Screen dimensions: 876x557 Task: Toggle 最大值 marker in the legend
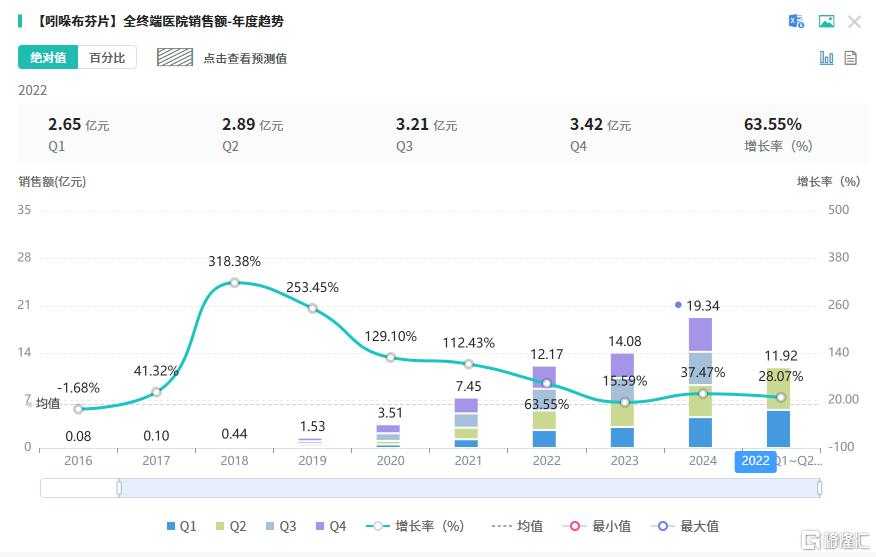684,526
